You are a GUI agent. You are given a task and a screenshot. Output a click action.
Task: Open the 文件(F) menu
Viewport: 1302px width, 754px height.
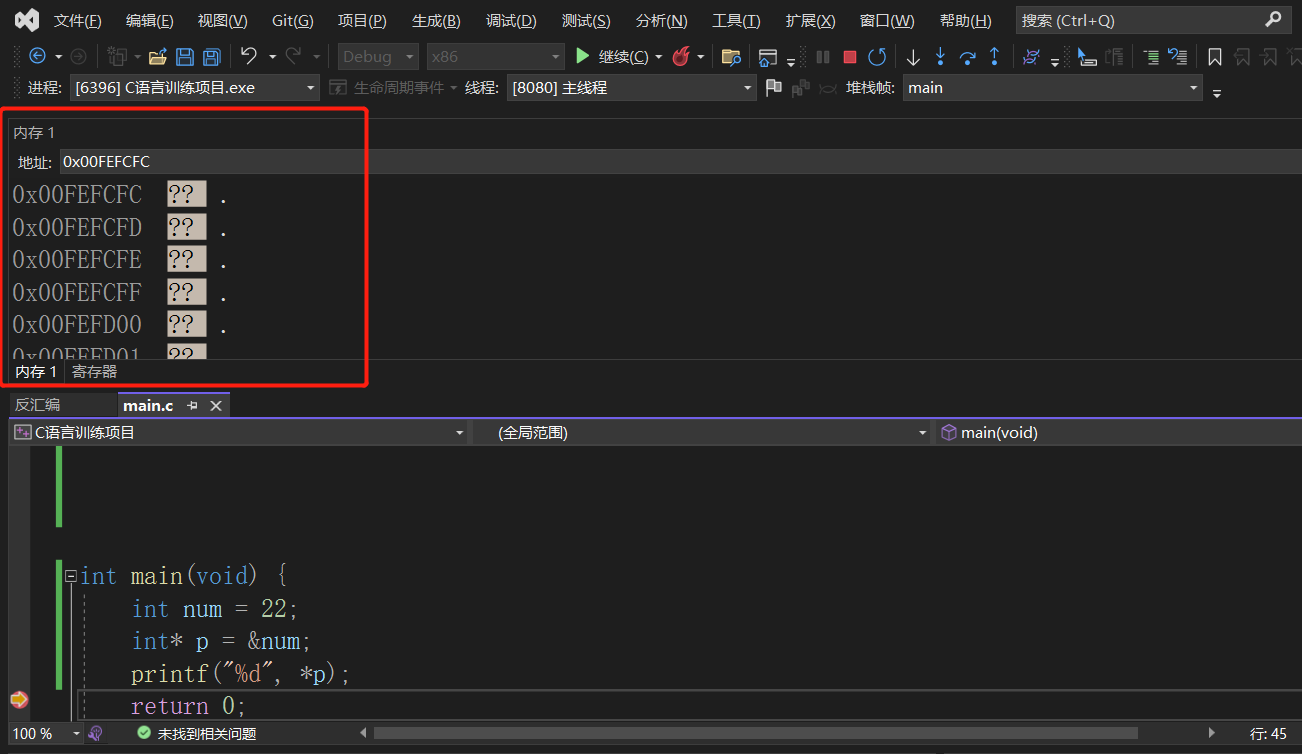click(x=77, y=20)
